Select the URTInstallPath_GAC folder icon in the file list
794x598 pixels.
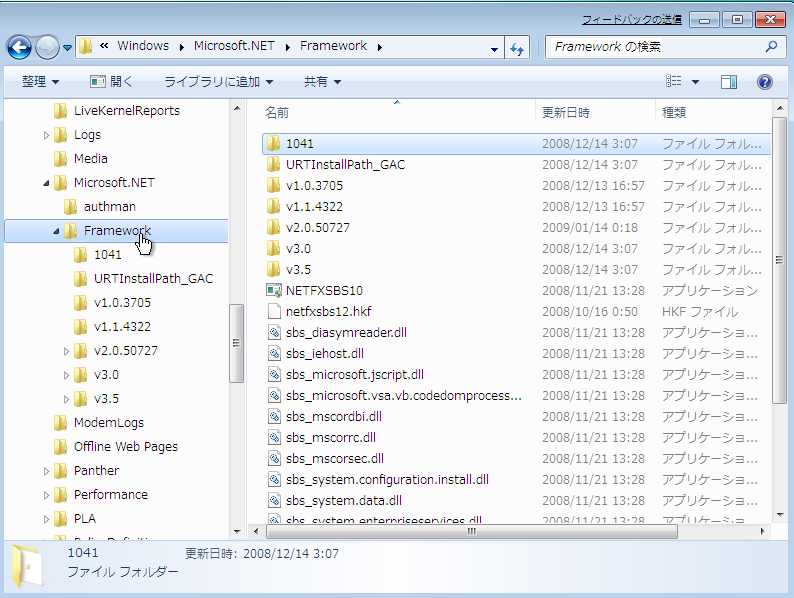coord(273,165)
